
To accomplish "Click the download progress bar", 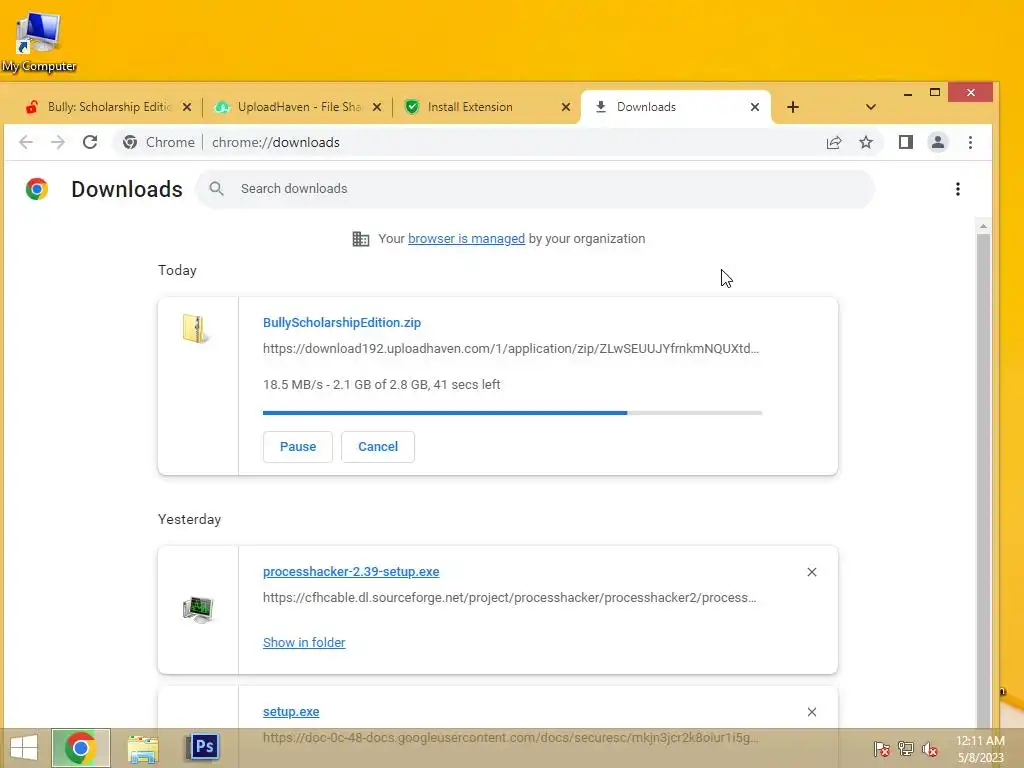I will click(512, 413).
